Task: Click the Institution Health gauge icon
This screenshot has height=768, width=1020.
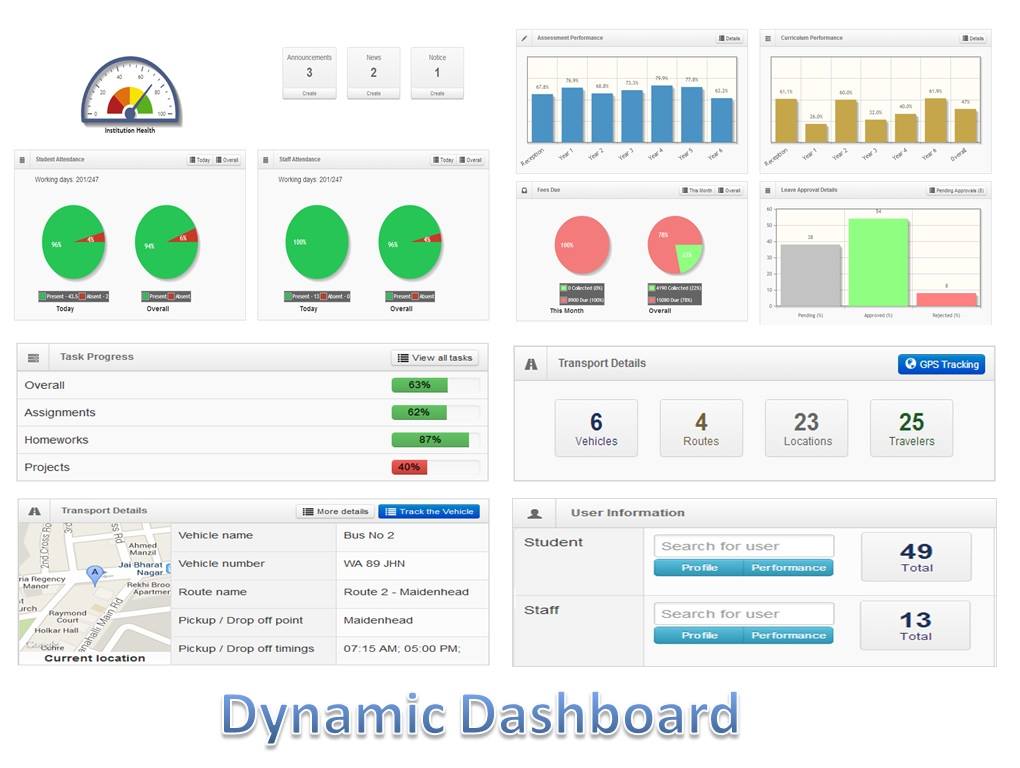Action: (x=130, y=91)
